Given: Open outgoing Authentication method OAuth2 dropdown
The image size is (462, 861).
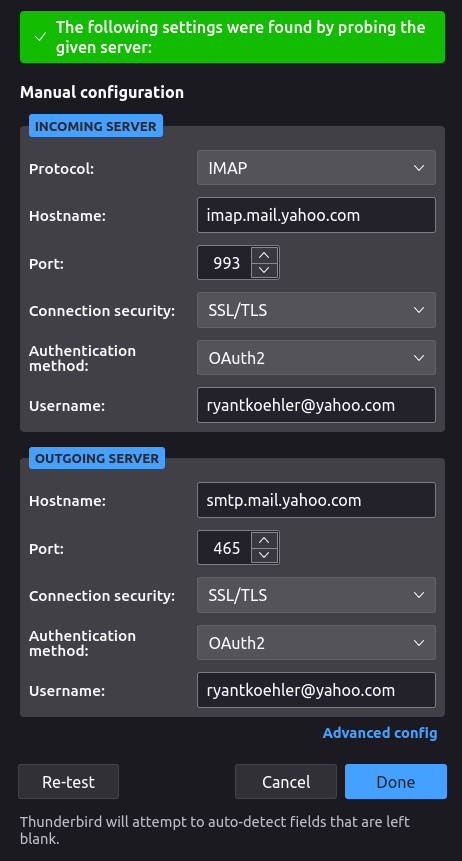Looking at the screenshot, I should [316, 642].
